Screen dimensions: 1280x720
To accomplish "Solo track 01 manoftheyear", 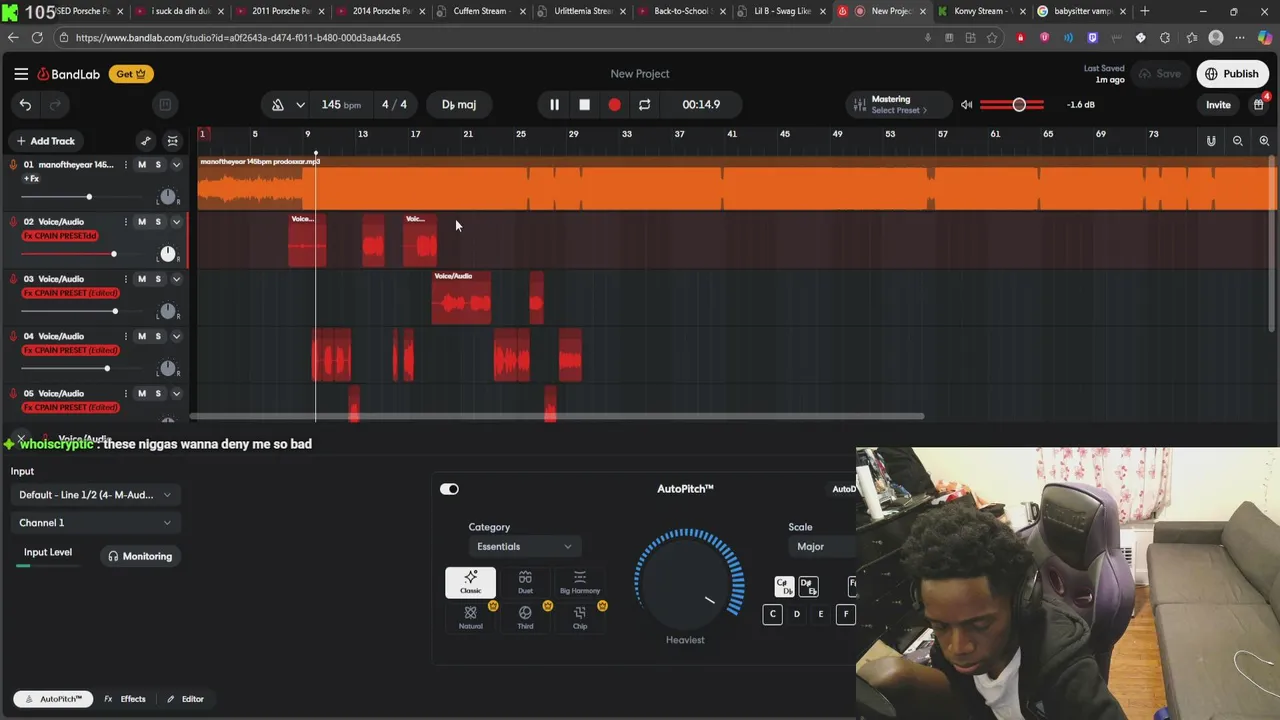I will (x=157, y=165).
